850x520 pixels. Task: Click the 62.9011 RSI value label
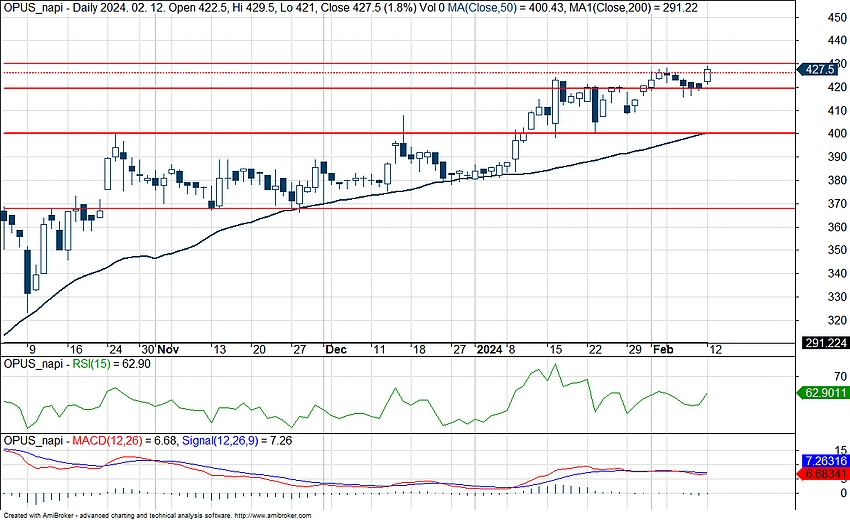(822, 393)
